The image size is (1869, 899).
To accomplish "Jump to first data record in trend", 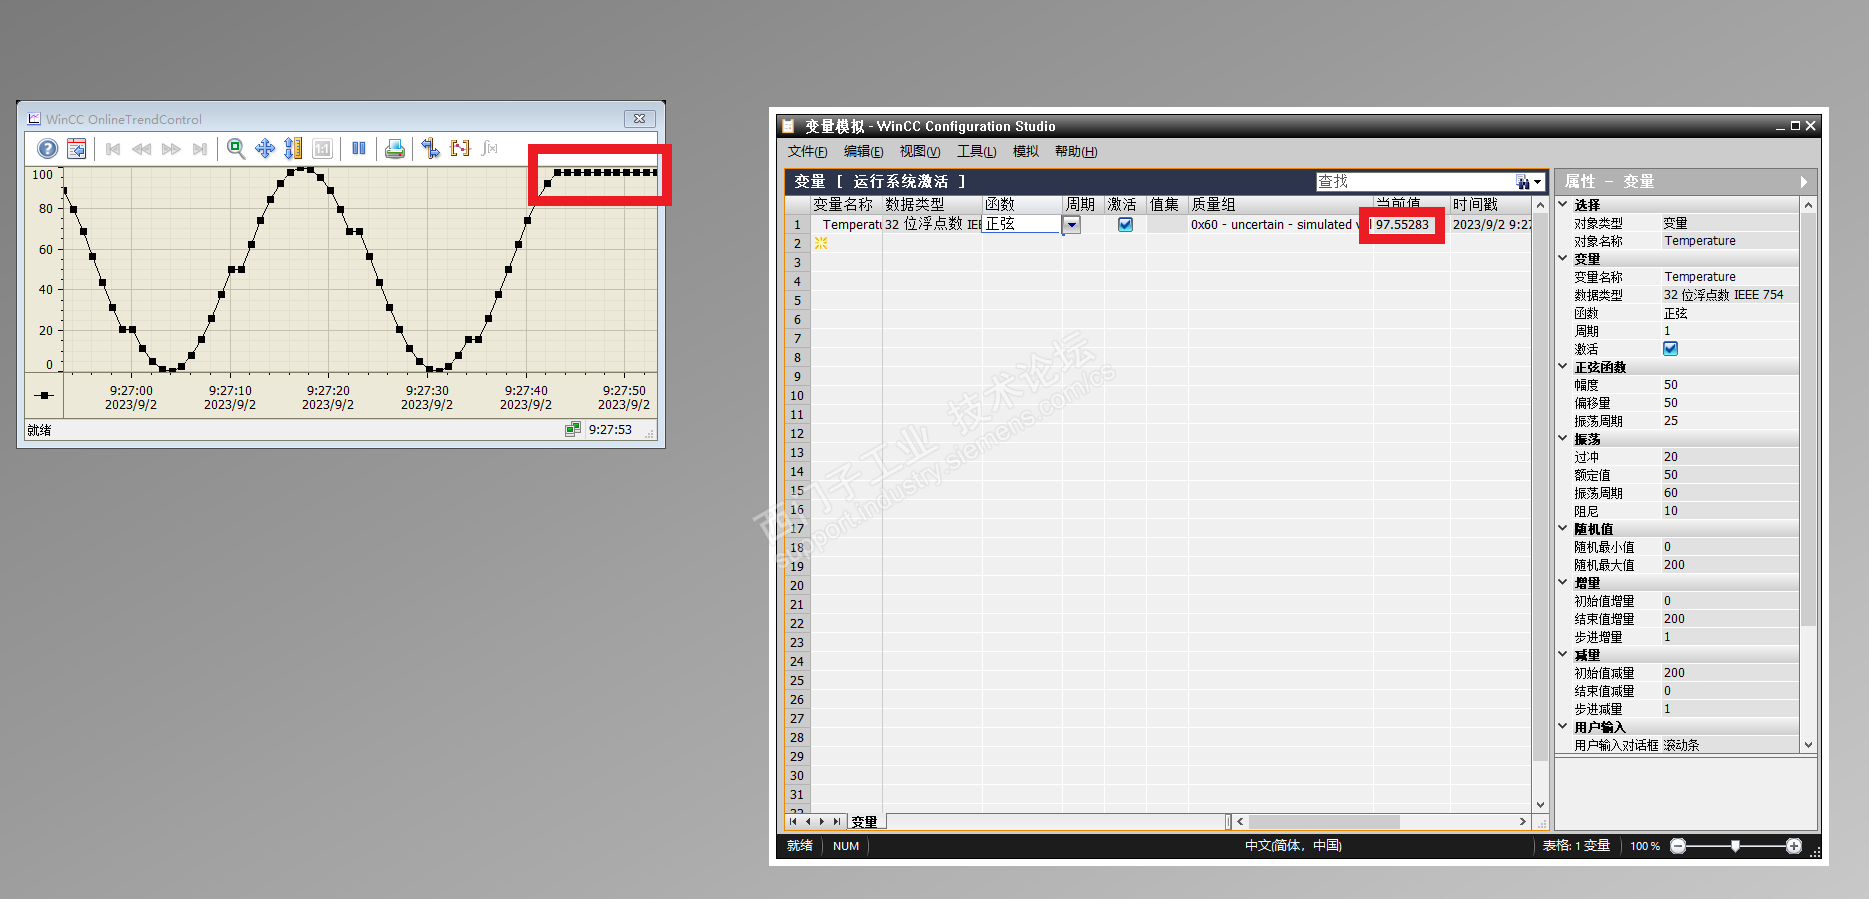I will point(113,149).
